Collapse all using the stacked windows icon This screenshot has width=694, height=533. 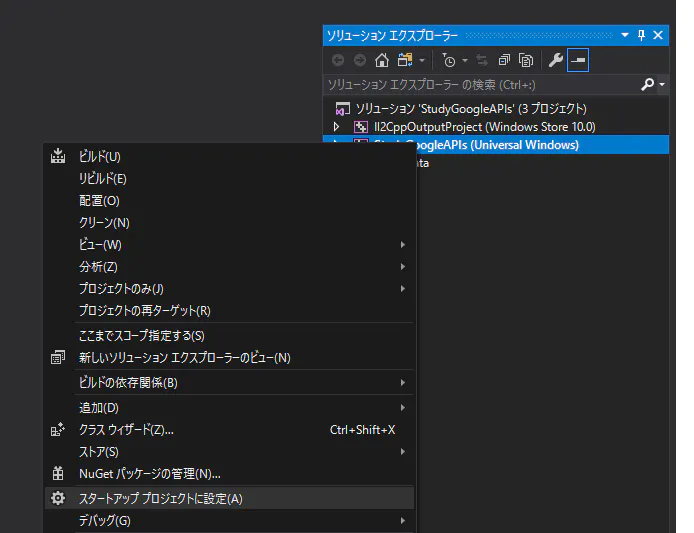pos(504,60)
